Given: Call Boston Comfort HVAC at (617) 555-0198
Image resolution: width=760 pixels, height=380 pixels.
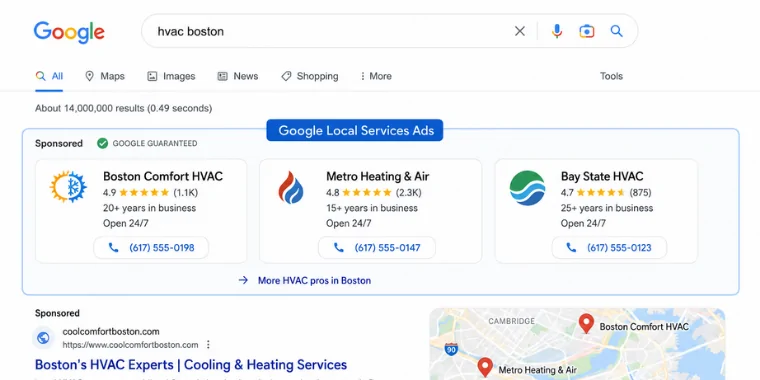Looking at the screenshot, I should (x=151, y=248).
